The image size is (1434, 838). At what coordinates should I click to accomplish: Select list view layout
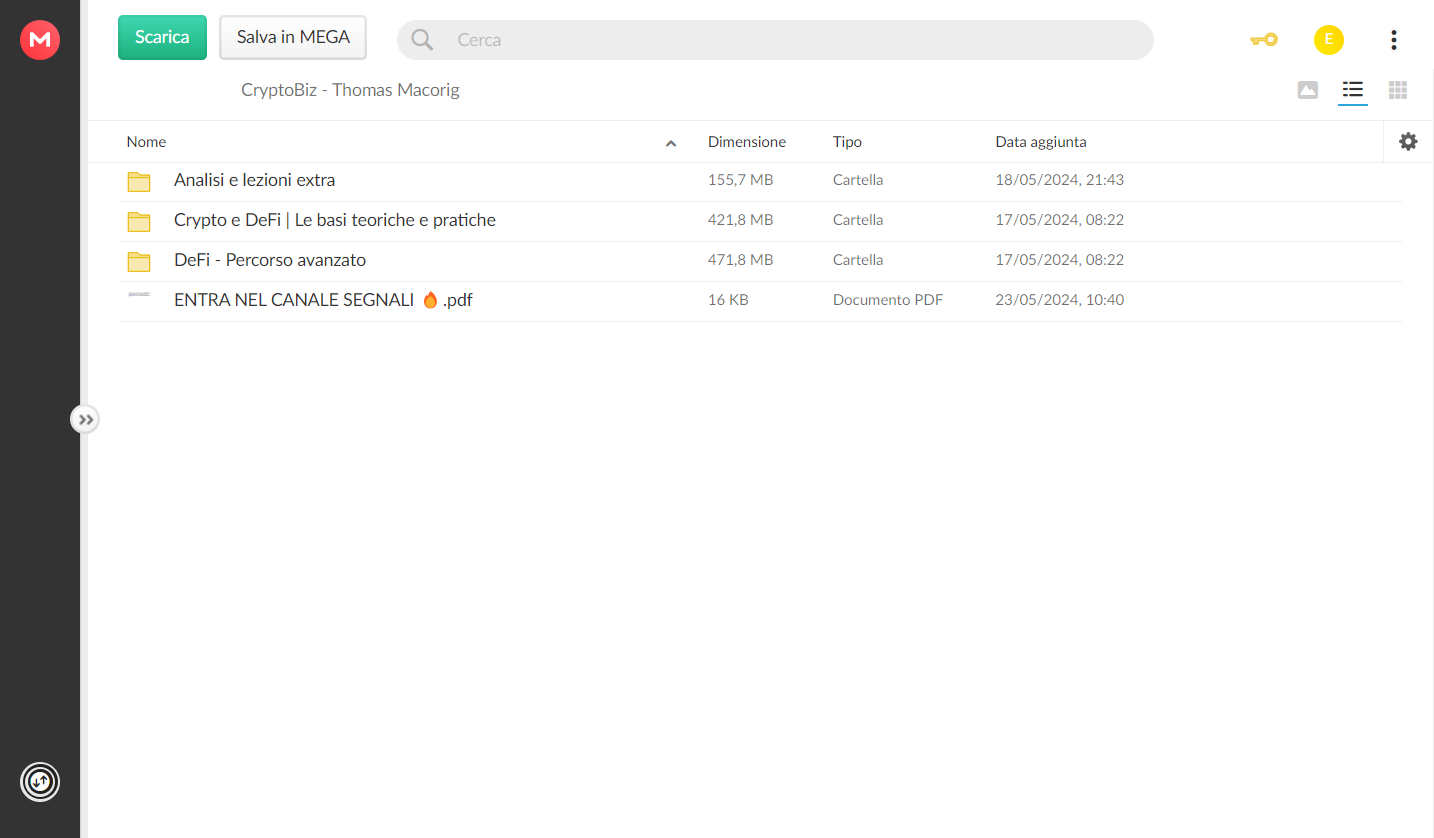(x=1353, y=90)
